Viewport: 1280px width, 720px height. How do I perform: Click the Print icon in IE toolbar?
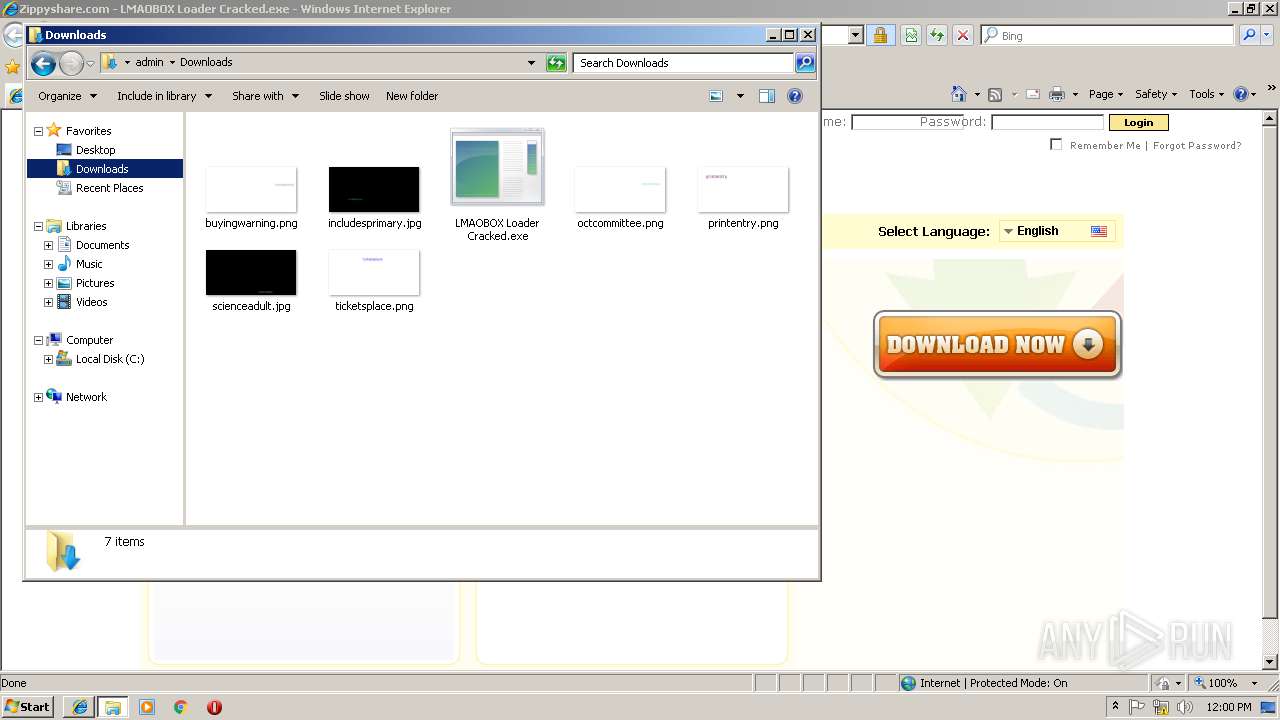1057,94
